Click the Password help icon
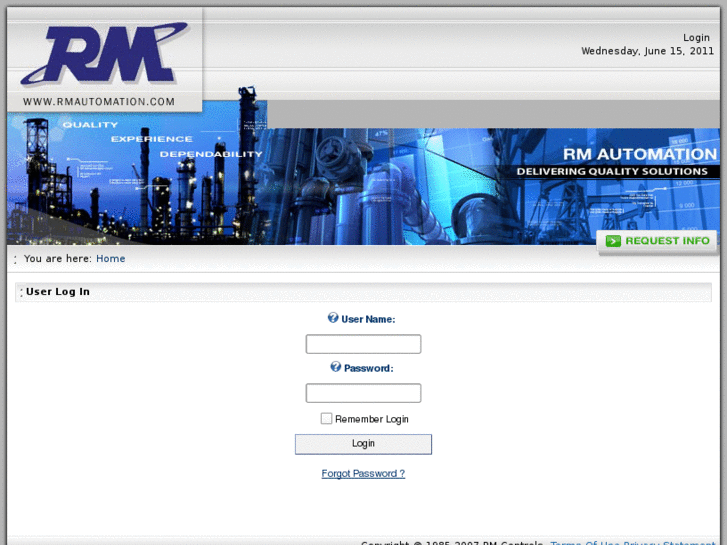This screenshot has height=545, width=727. [336, 367]
